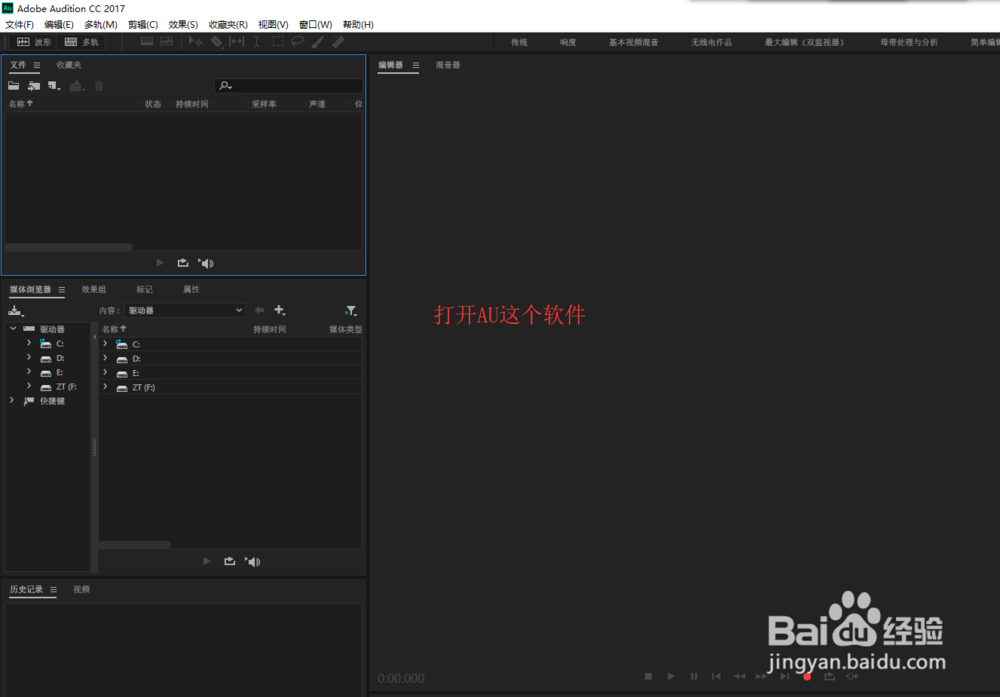Open the 多轨(M) menu
This screenshot has height=697, width=1000.
[101, 24]
